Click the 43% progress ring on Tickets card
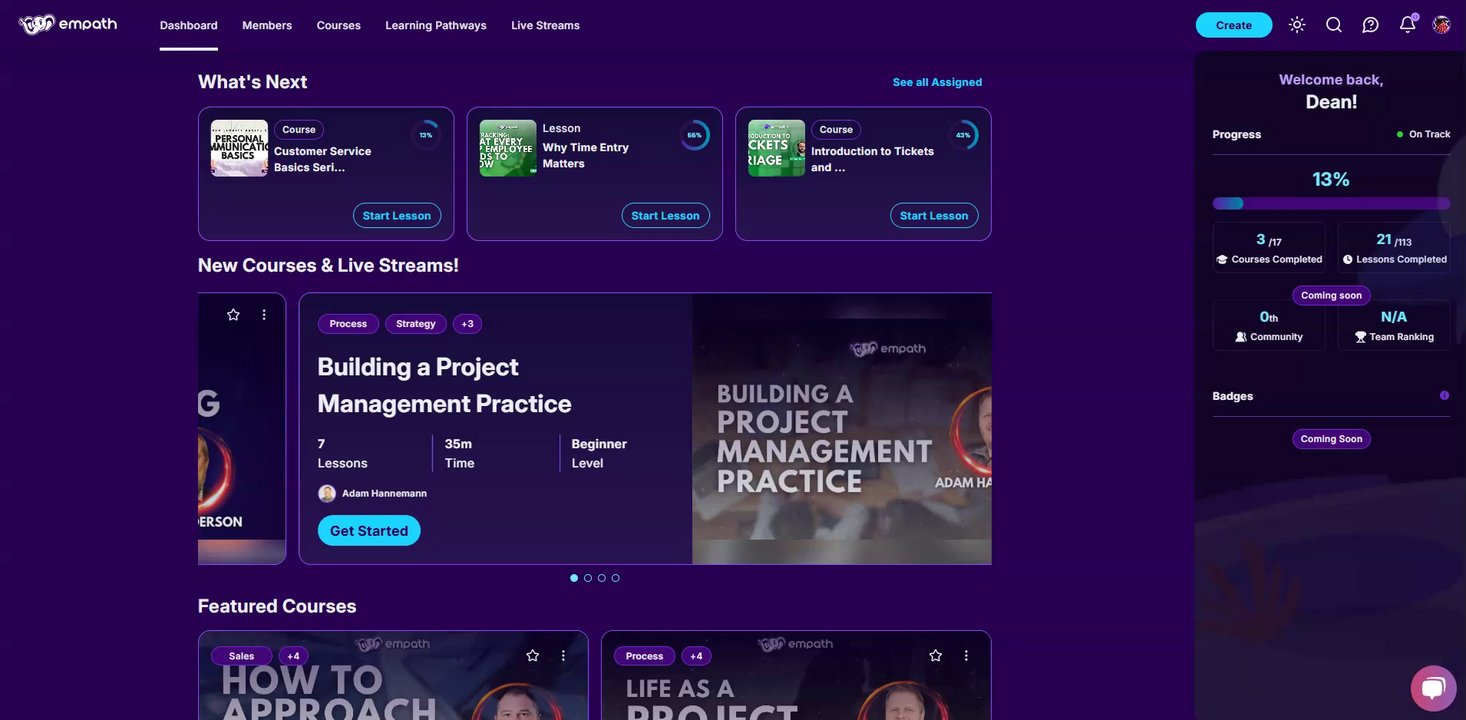The height and width of the screenshot is (720, 1466). [x=963, y=135]
